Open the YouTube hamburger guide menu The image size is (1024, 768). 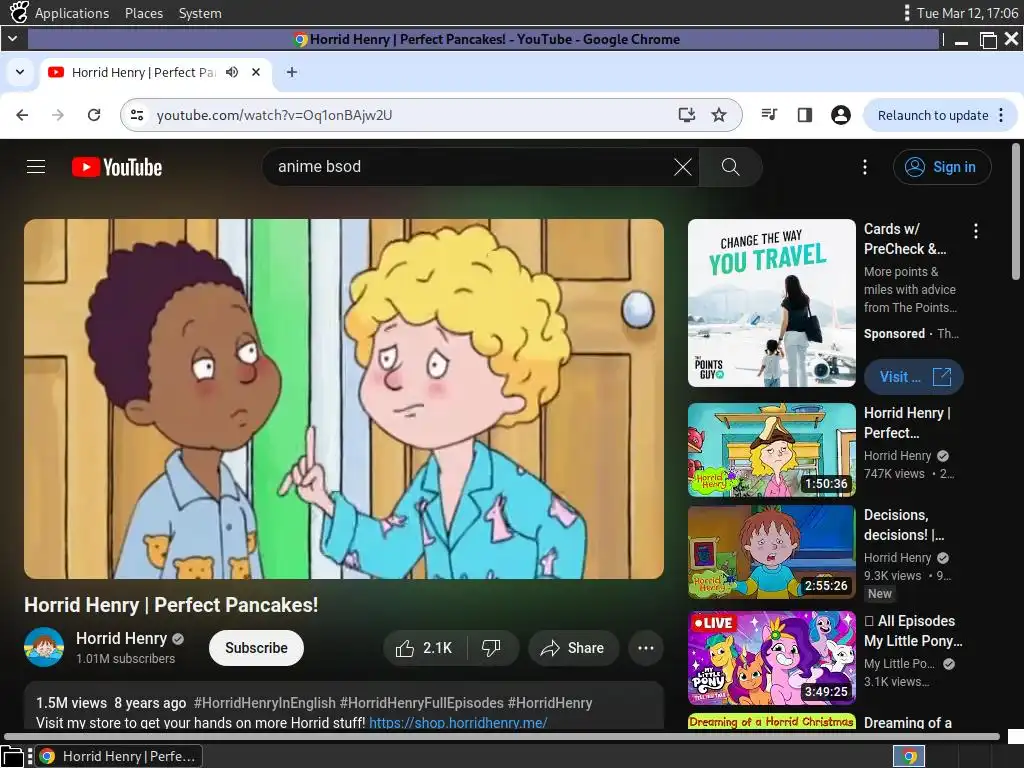36,167
